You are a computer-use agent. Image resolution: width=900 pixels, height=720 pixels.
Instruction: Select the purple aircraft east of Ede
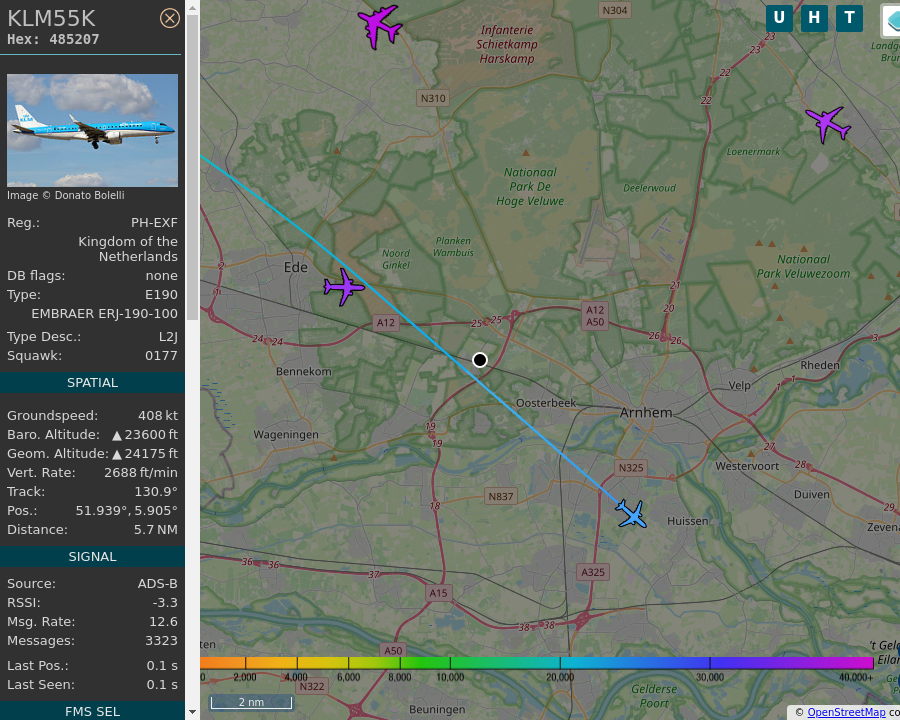(x=343, y=287)
